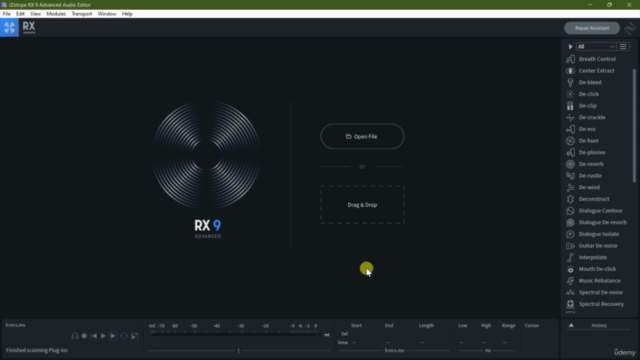Click the 'Finished scanning Plug-ins' status text
Screen dimensions: 640x360
tap(37, 350)
